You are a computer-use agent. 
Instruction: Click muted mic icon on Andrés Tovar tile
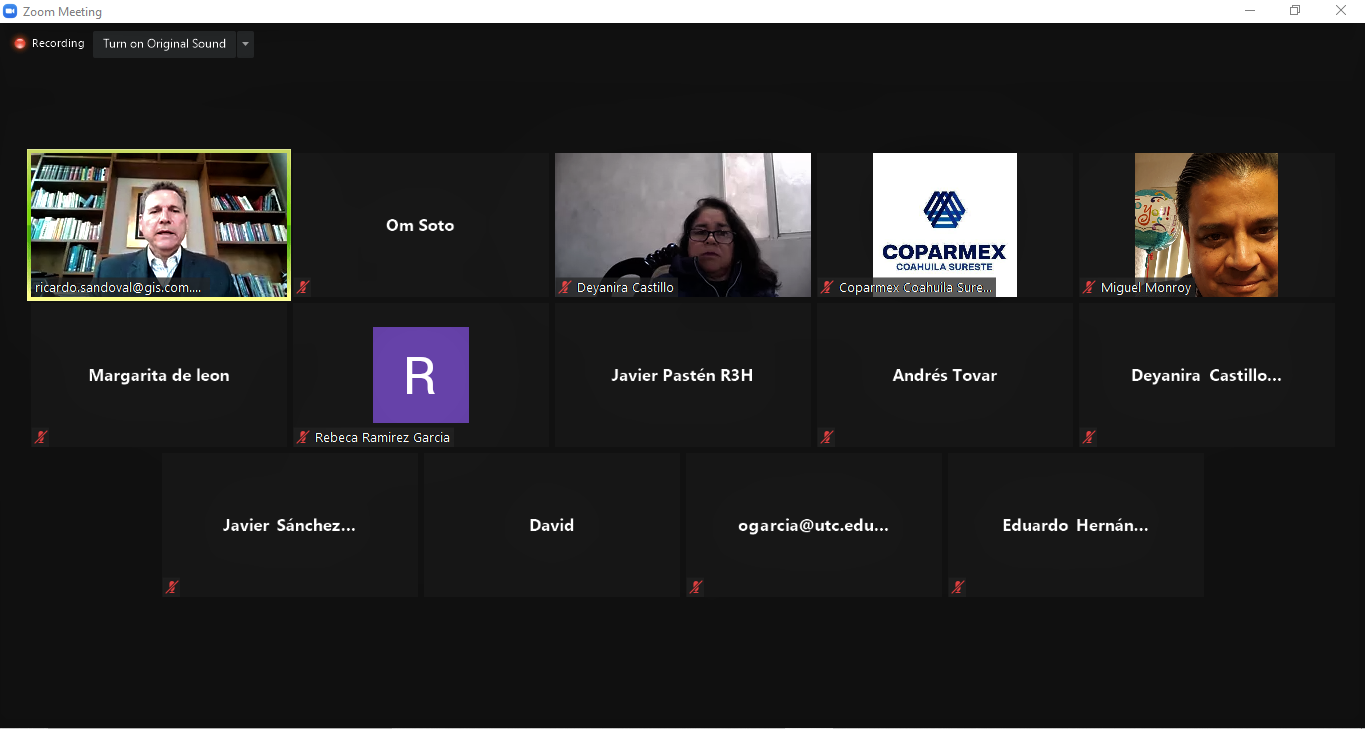827,437
